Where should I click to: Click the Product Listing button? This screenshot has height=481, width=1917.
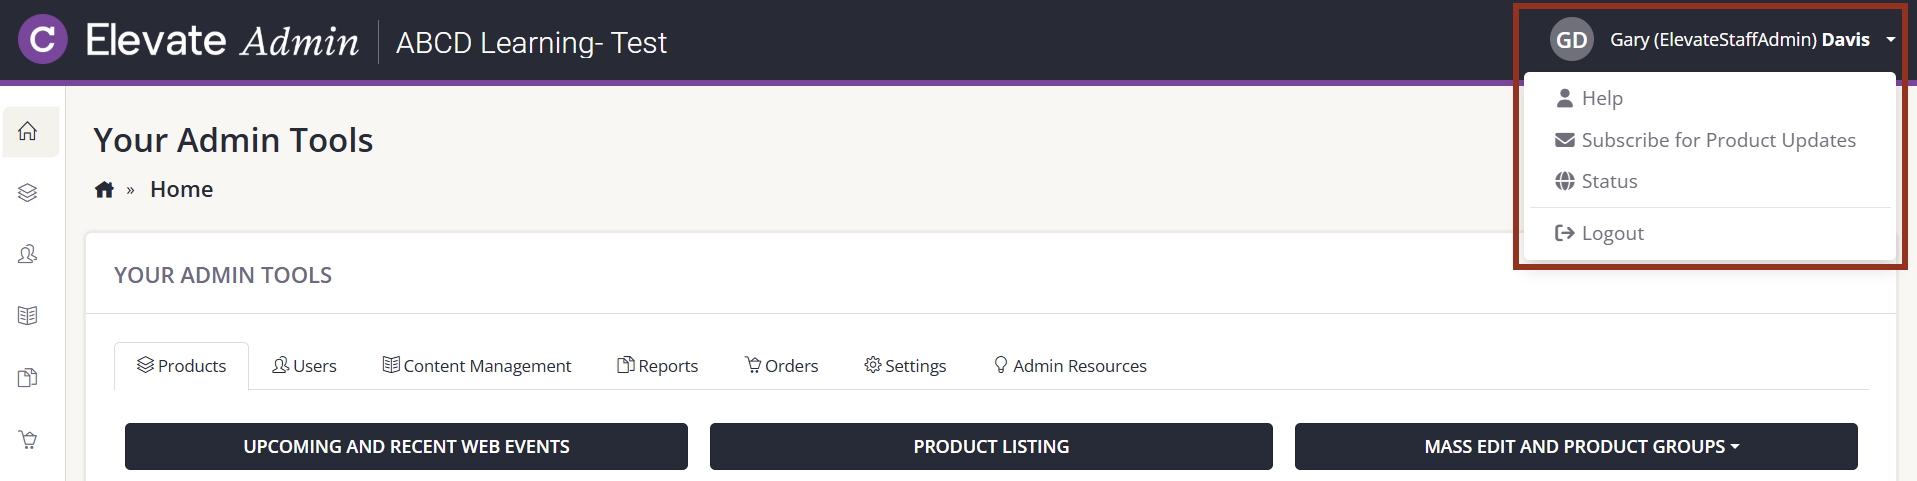point(991,446)
